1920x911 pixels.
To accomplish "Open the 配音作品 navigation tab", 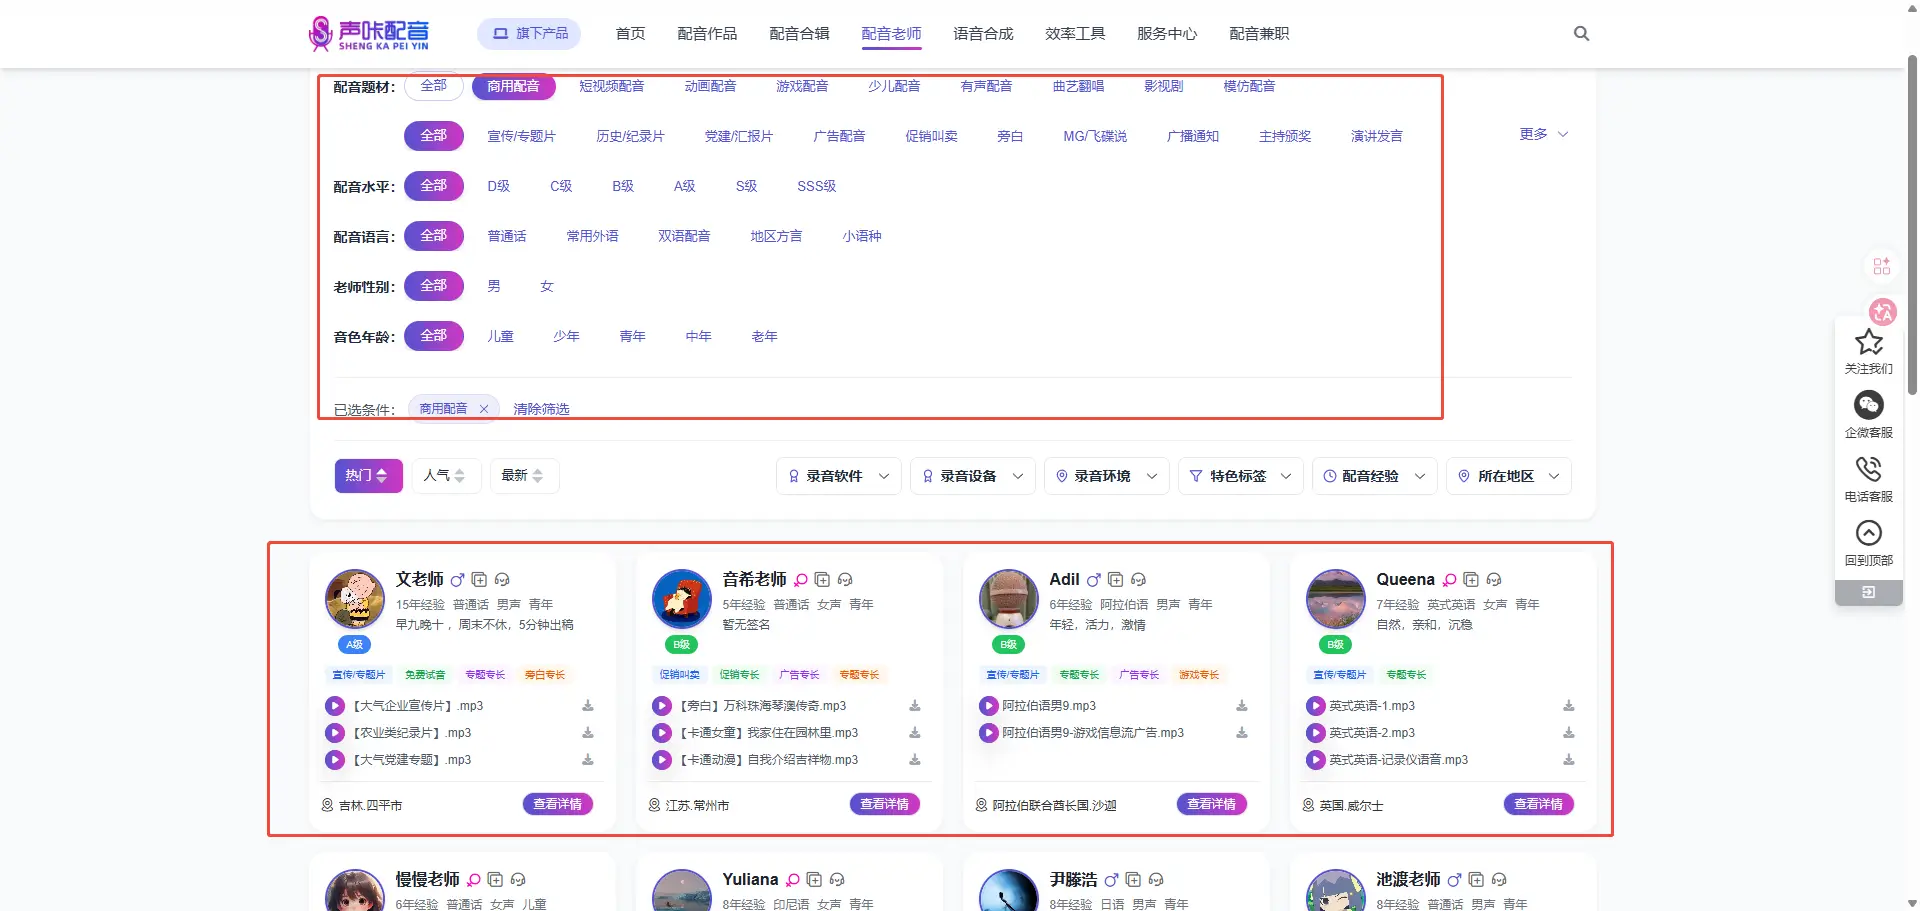I will tap(707, 34).
